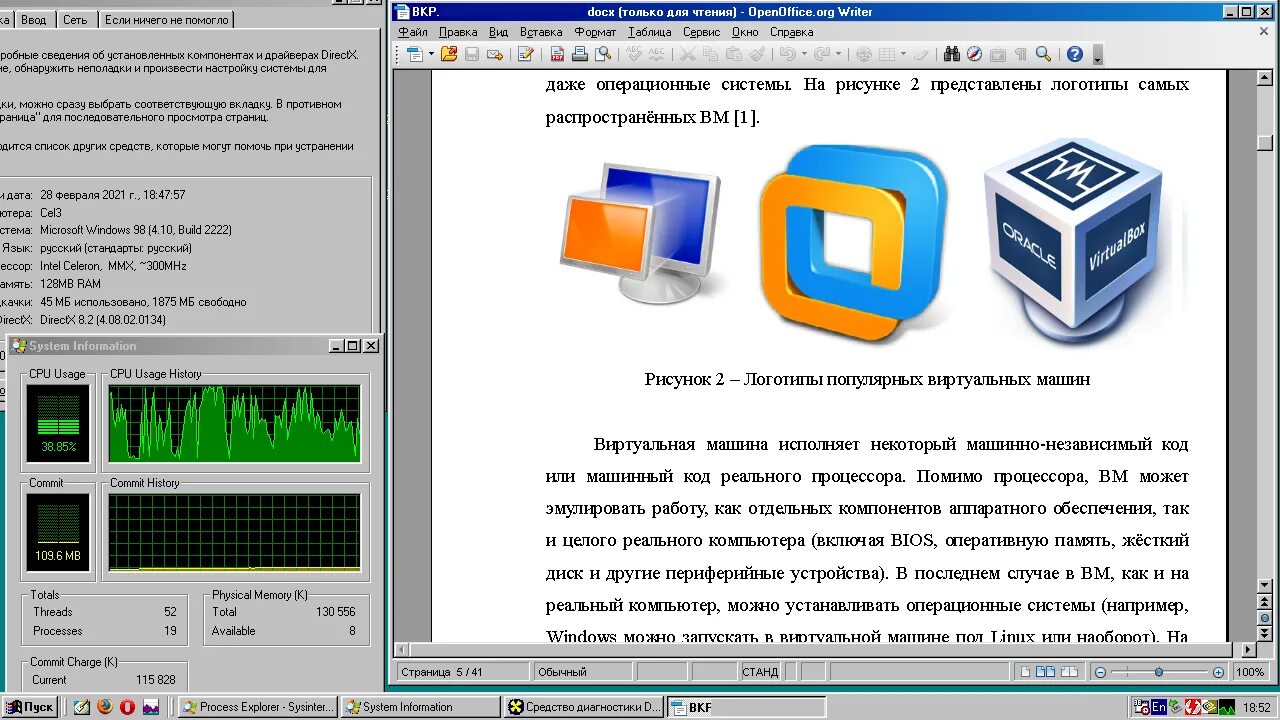Click the Save diskette icon
Screen dimensions: 1280x720
[x=473, y=54]
